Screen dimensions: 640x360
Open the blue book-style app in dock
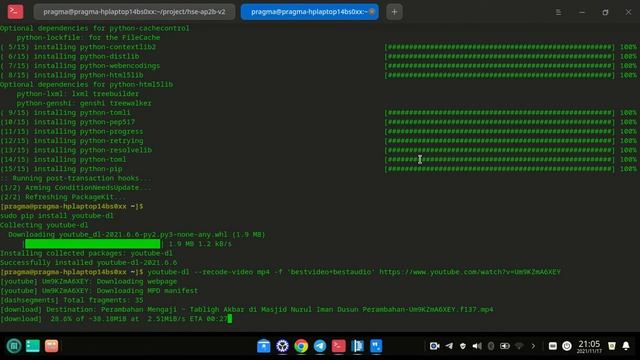pyautogui.click(x=358, y=346)
